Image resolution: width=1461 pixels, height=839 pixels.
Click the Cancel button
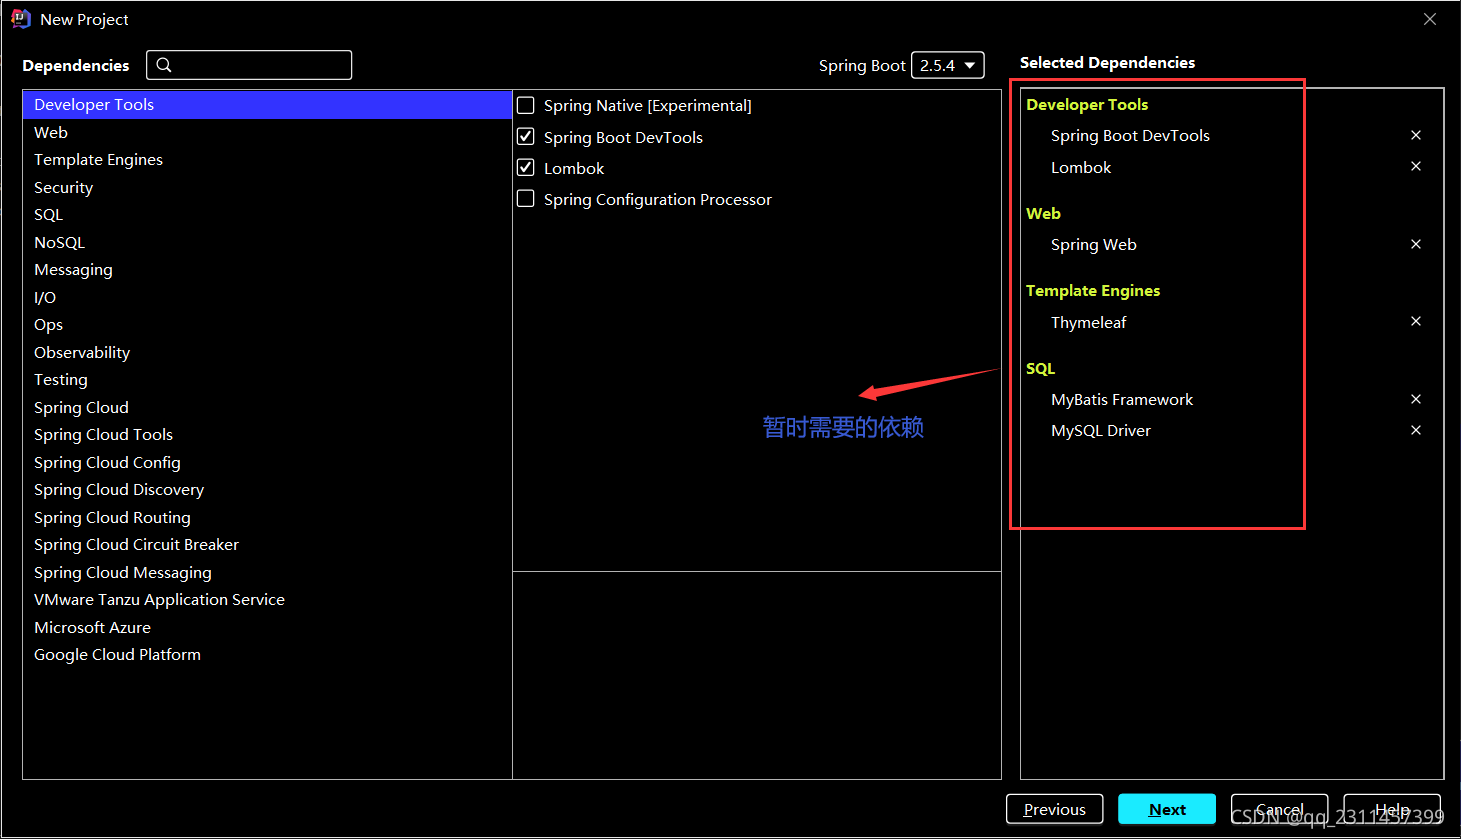click(x=1279, y=809)
